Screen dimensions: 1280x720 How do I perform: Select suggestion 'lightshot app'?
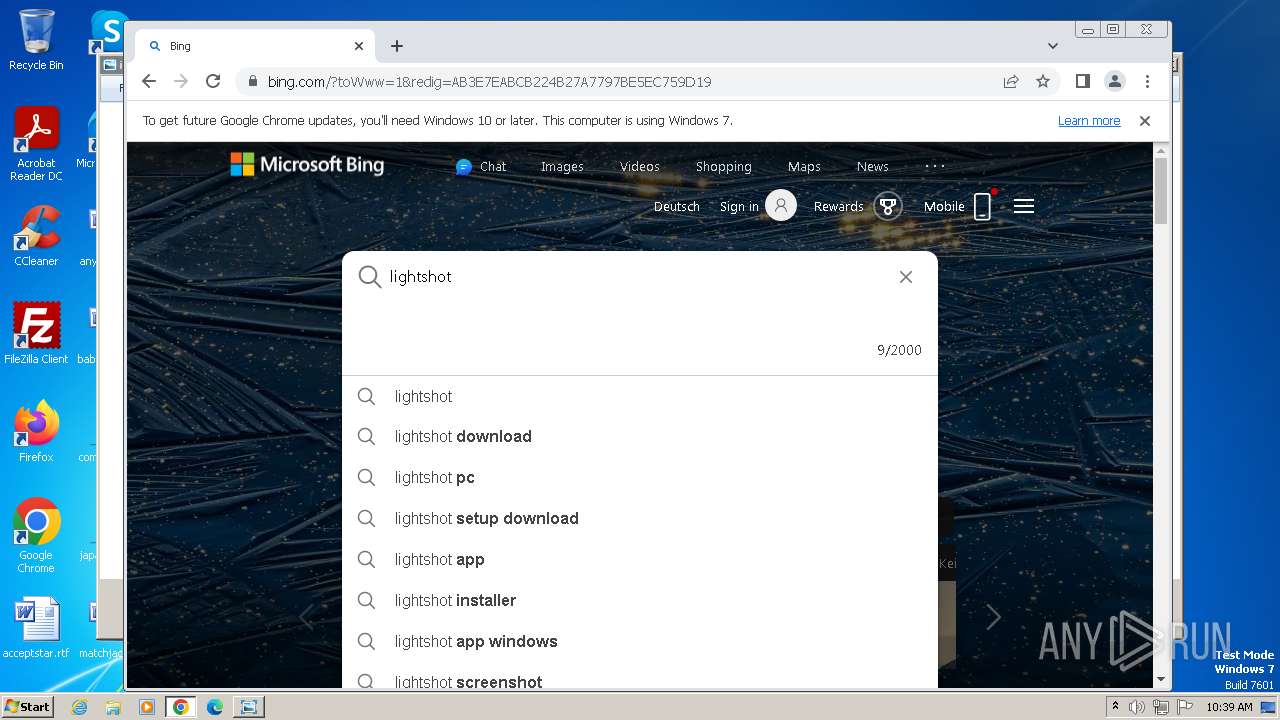(640, 560)
